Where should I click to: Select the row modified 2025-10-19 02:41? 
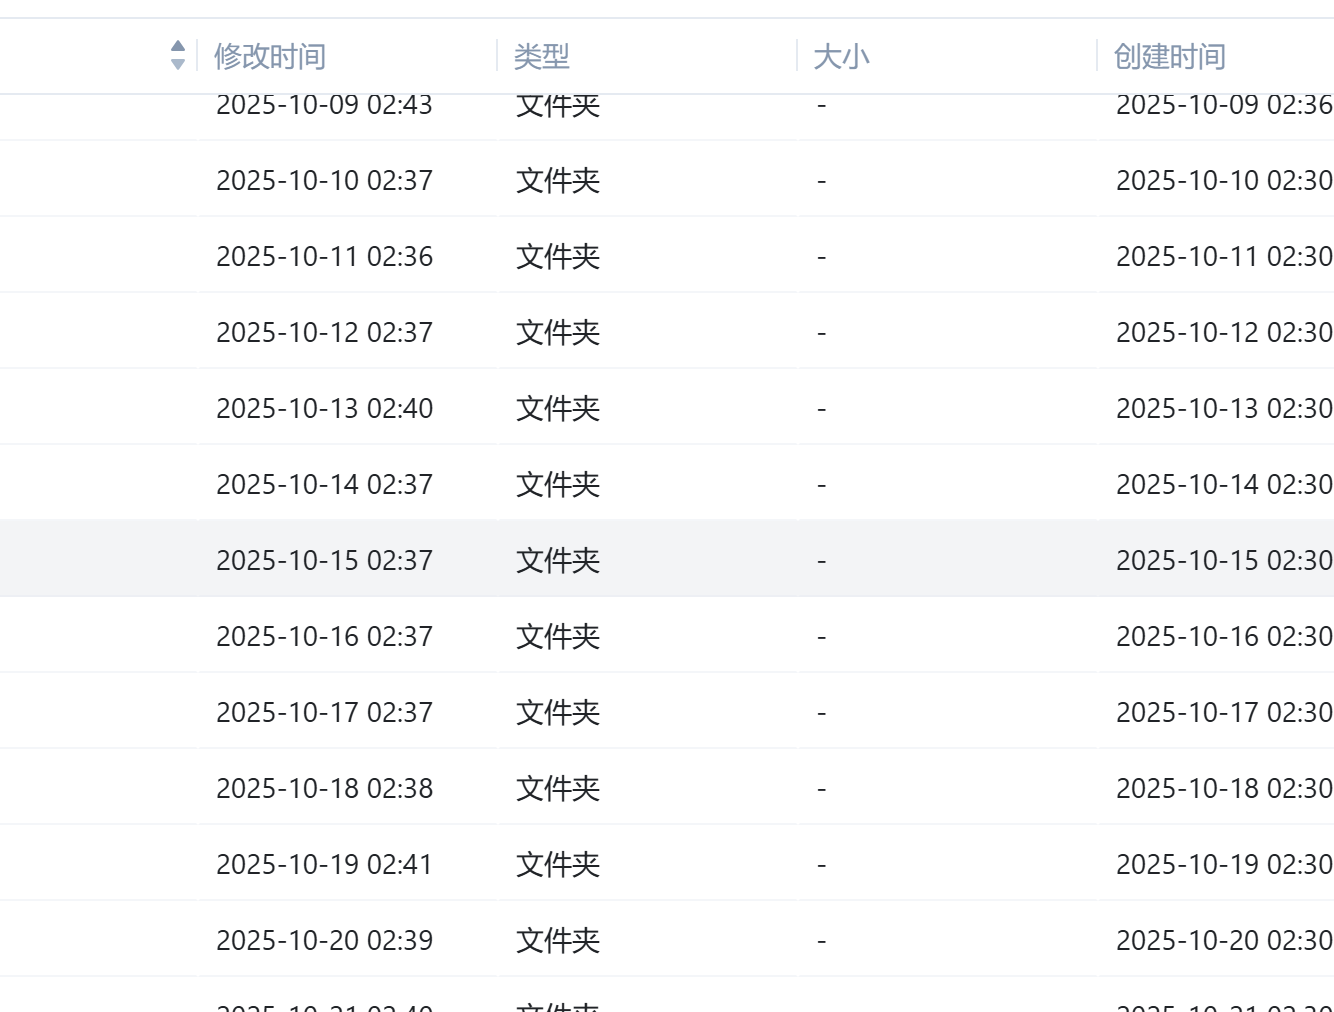[324, 864]
